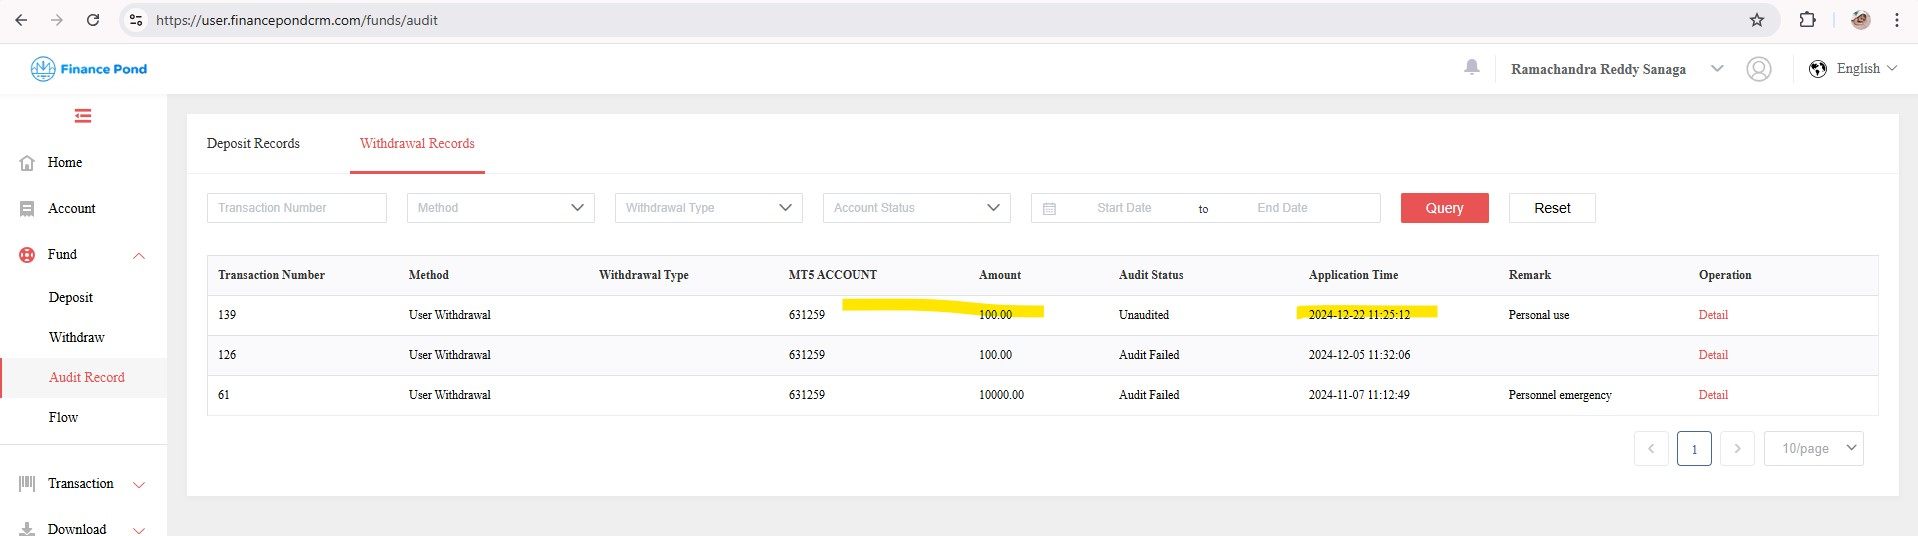1918x536 pixels.
Task: Click the calendar icon in date range
Action: click(1049, 208)
